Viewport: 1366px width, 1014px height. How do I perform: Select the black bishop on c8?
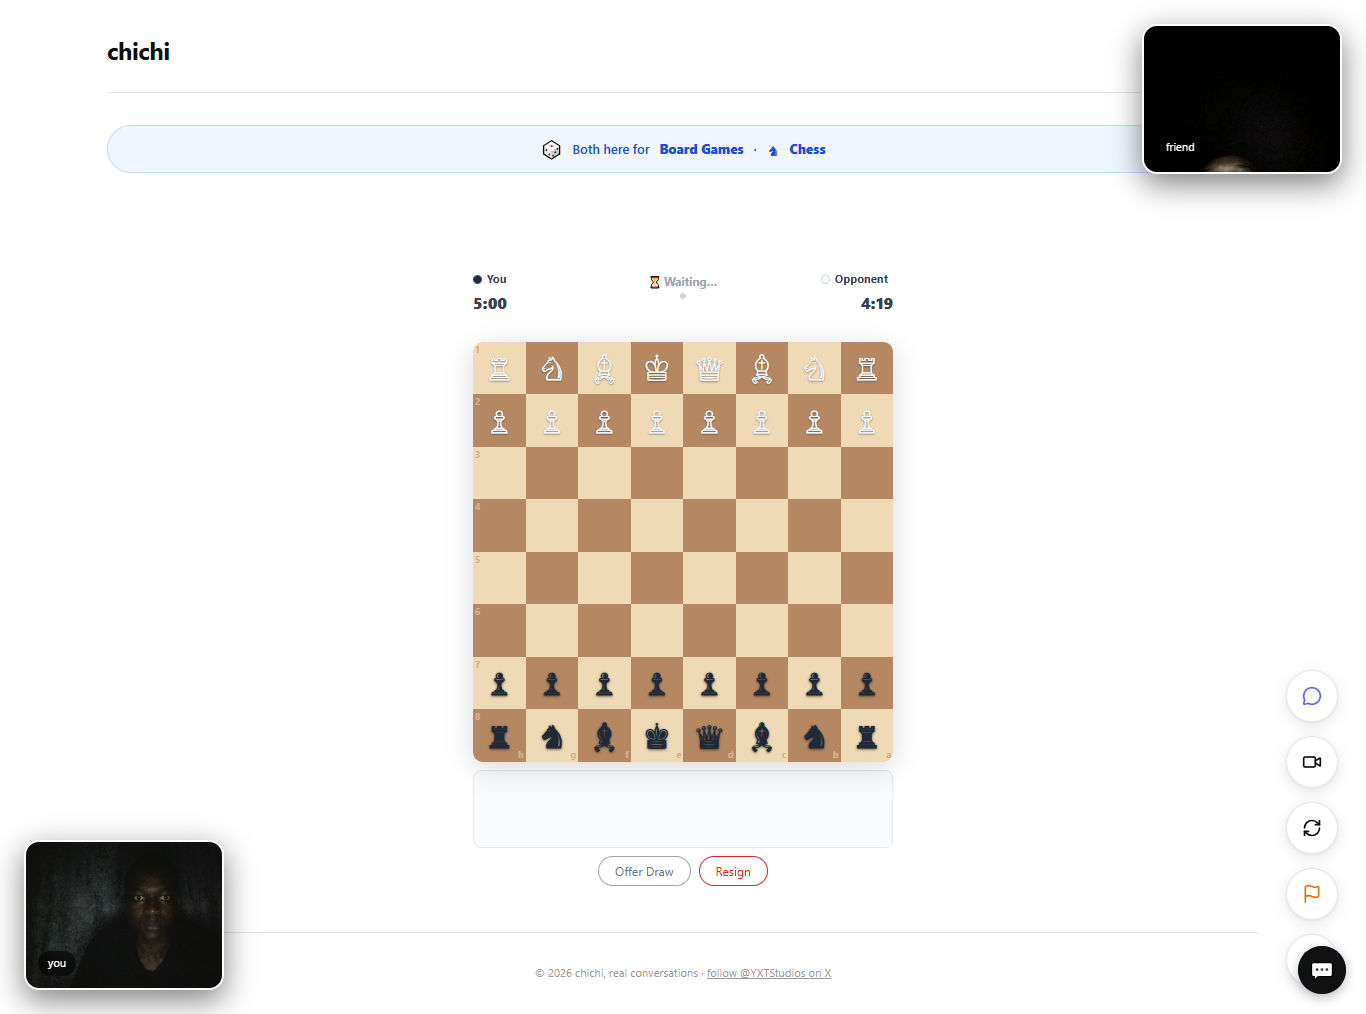tap(762, 737)
